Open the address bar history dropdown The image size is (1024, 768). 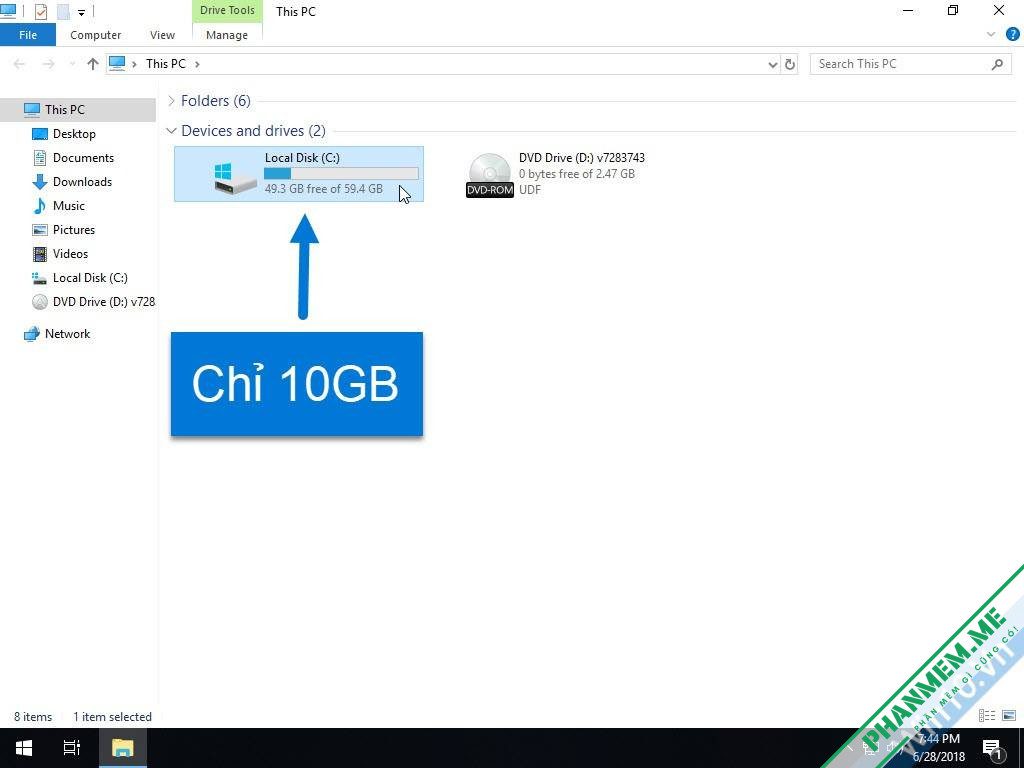(773, 64)
